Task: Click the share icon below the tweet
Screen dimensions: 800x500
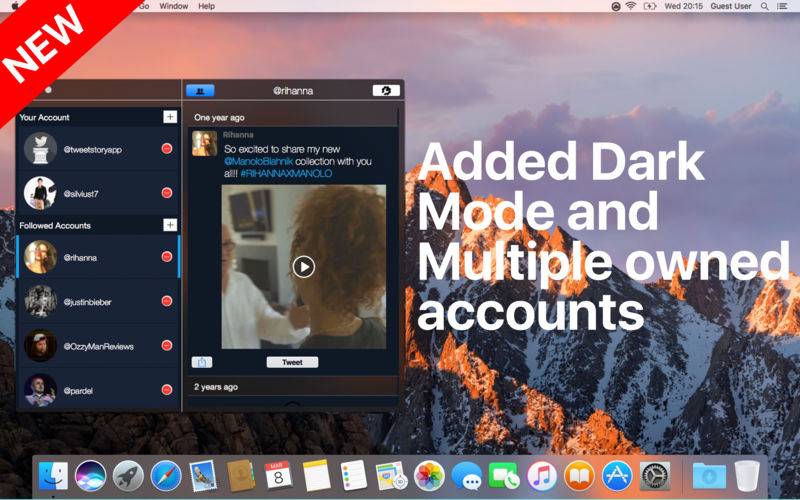Action: tap(202, 362)
